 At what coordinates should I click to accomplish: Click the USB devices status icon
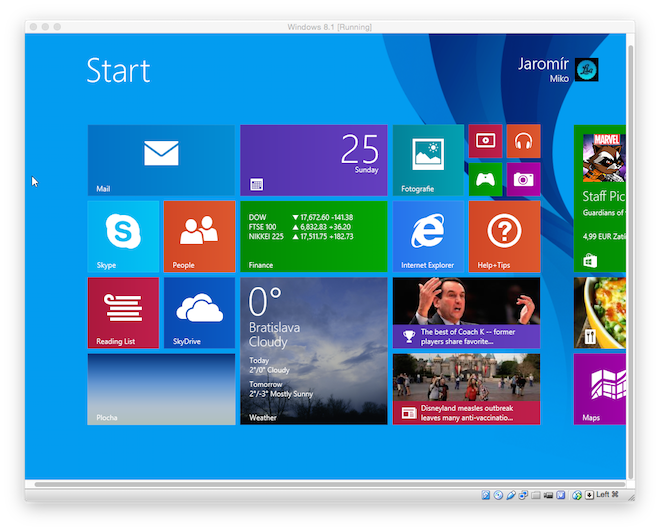(511, 495)
